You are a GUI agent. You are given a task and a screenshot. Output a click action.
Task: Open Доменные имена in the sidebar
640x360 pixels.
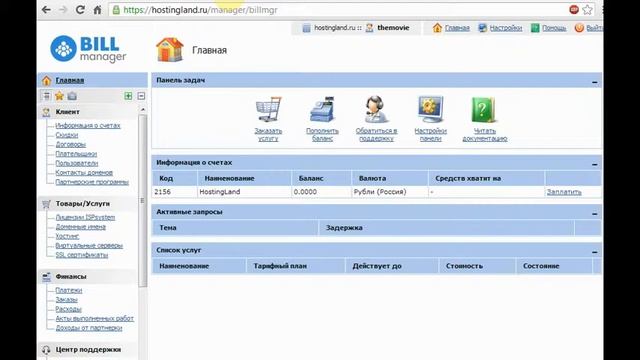point(80,227)
